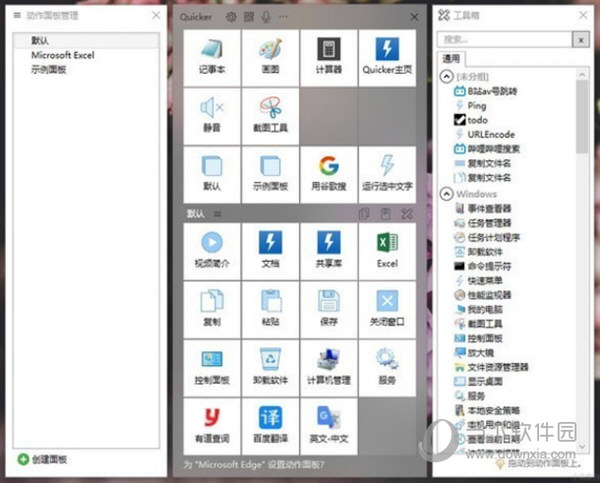Click the paste-panel icon in the 默认 section bar
600x483 pixels.
385,214
